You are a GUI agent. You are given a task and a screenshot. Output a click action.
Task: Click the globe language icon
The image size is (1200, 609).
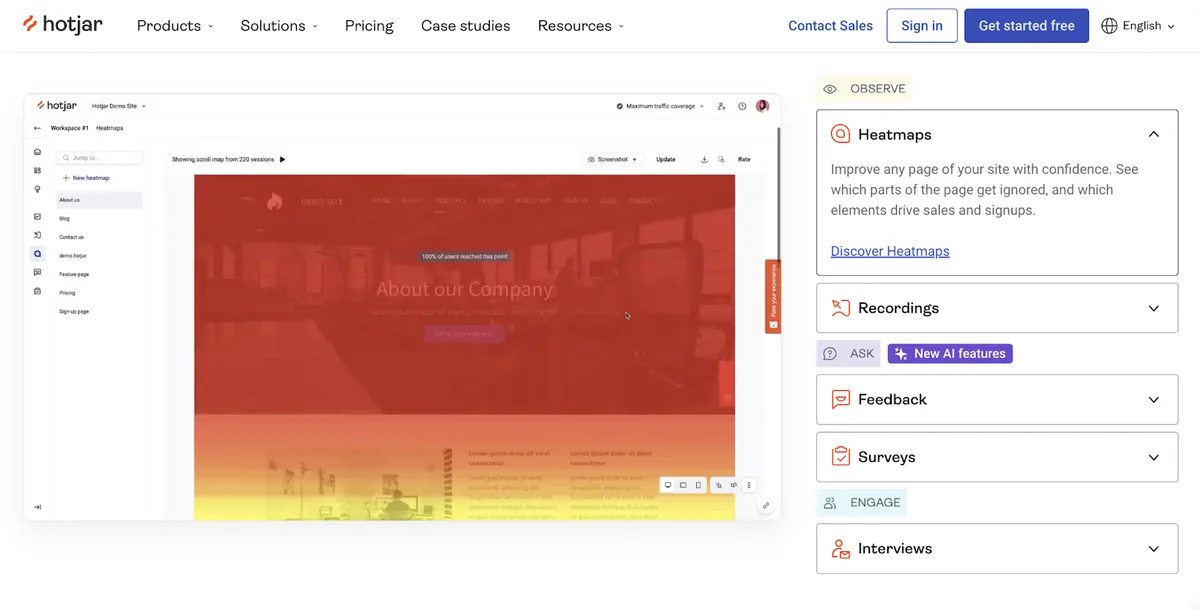(x=1109, y=26)
